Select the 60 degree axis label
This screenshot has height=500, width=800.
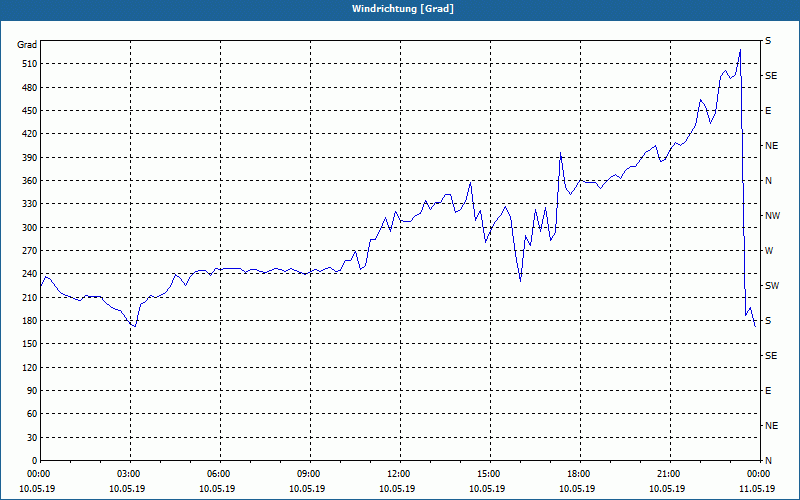[32, 414]
